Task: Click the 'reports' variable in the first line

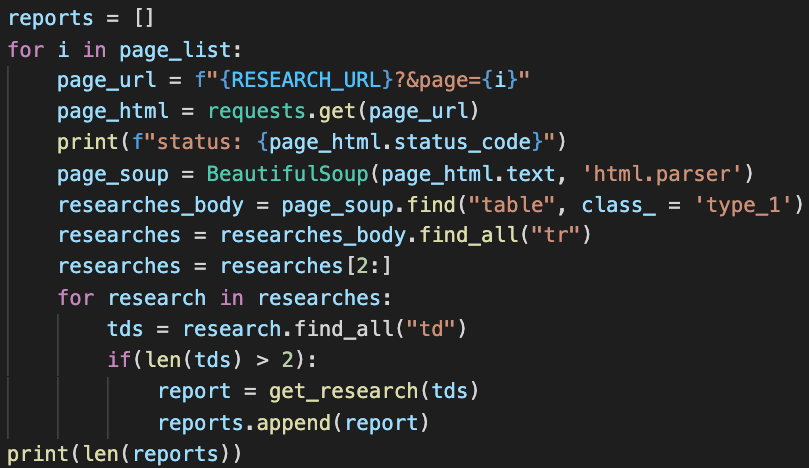Action: click(51, 19)
